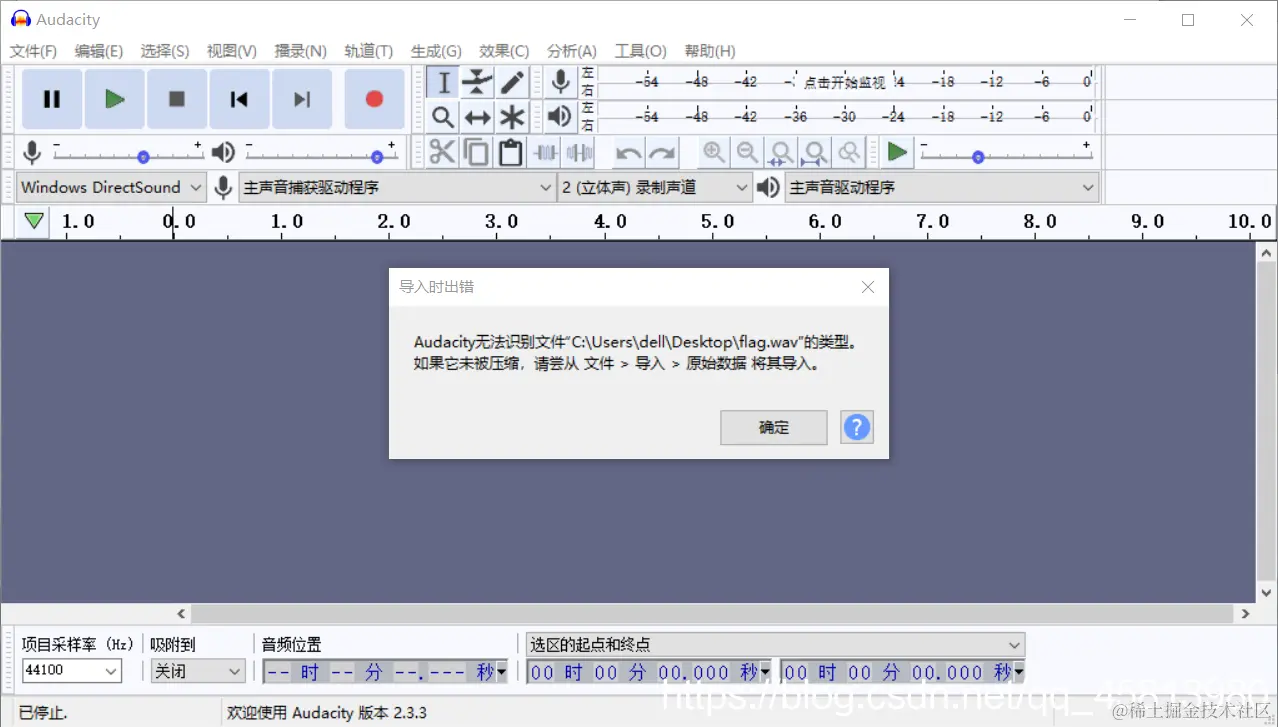Skip to start of project

pyautogui.click(x=239, y=99)
